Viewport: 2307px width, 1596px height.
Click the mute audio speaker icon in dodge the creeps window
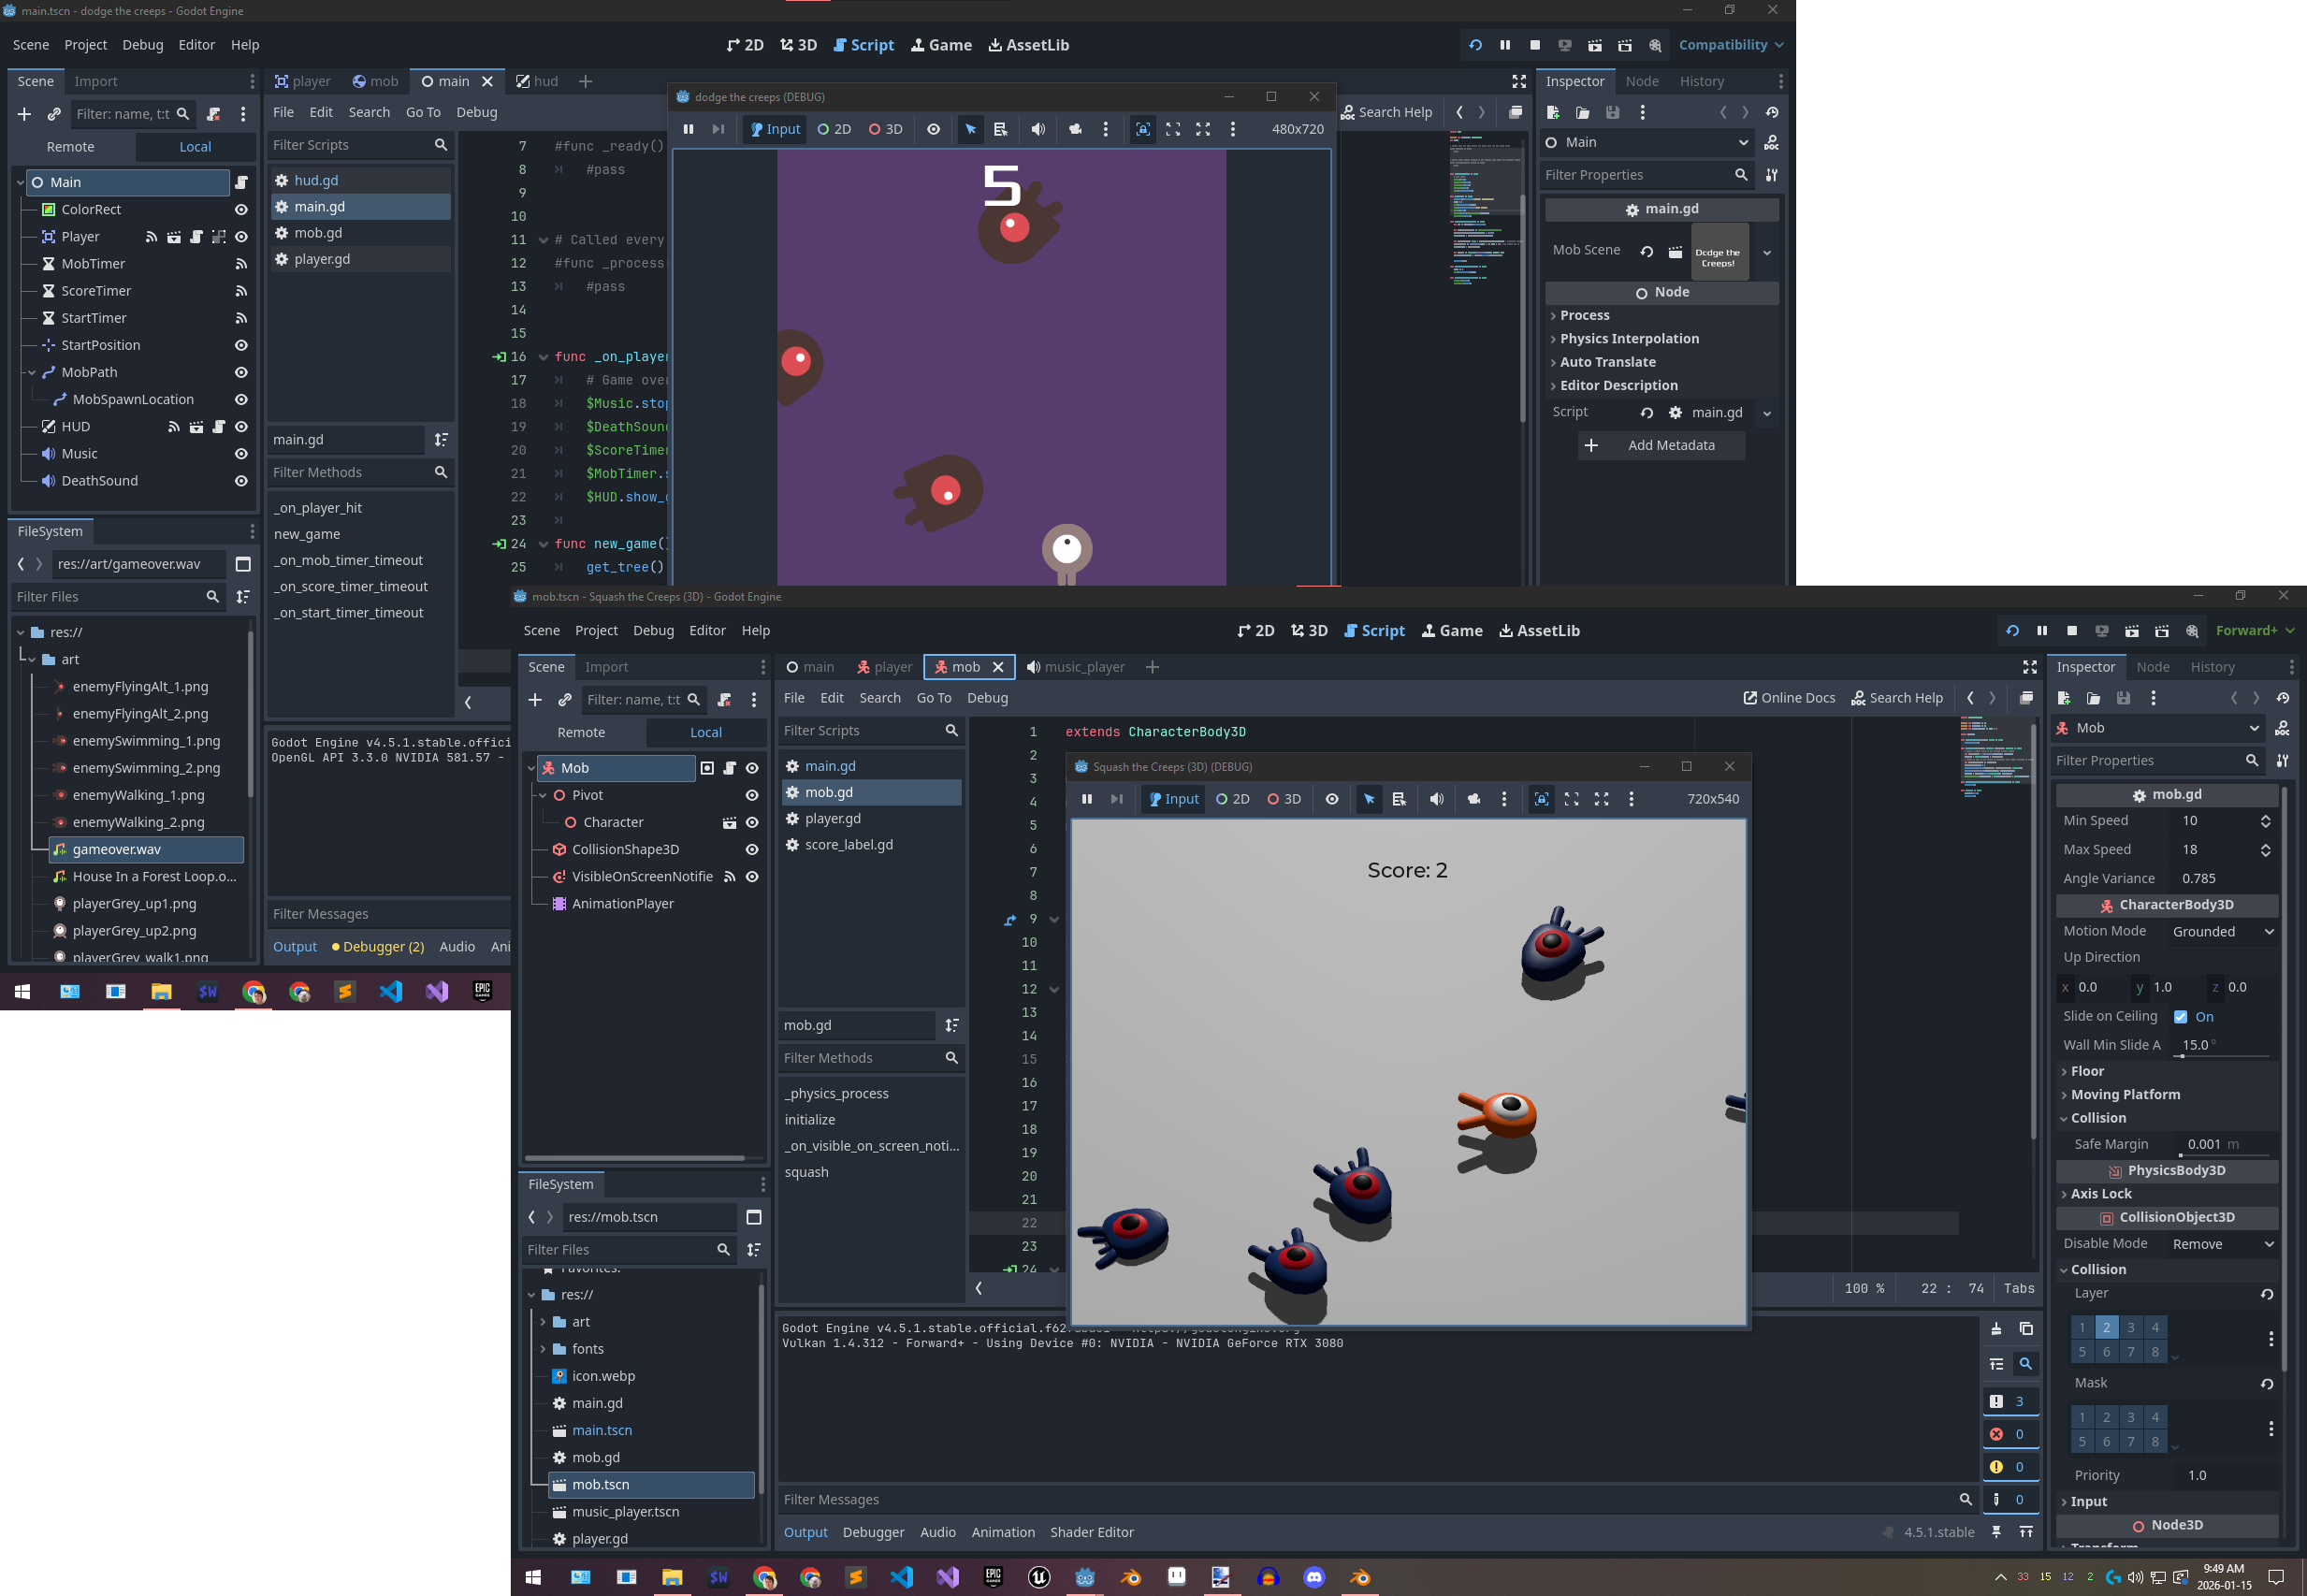coord(1038,129)
